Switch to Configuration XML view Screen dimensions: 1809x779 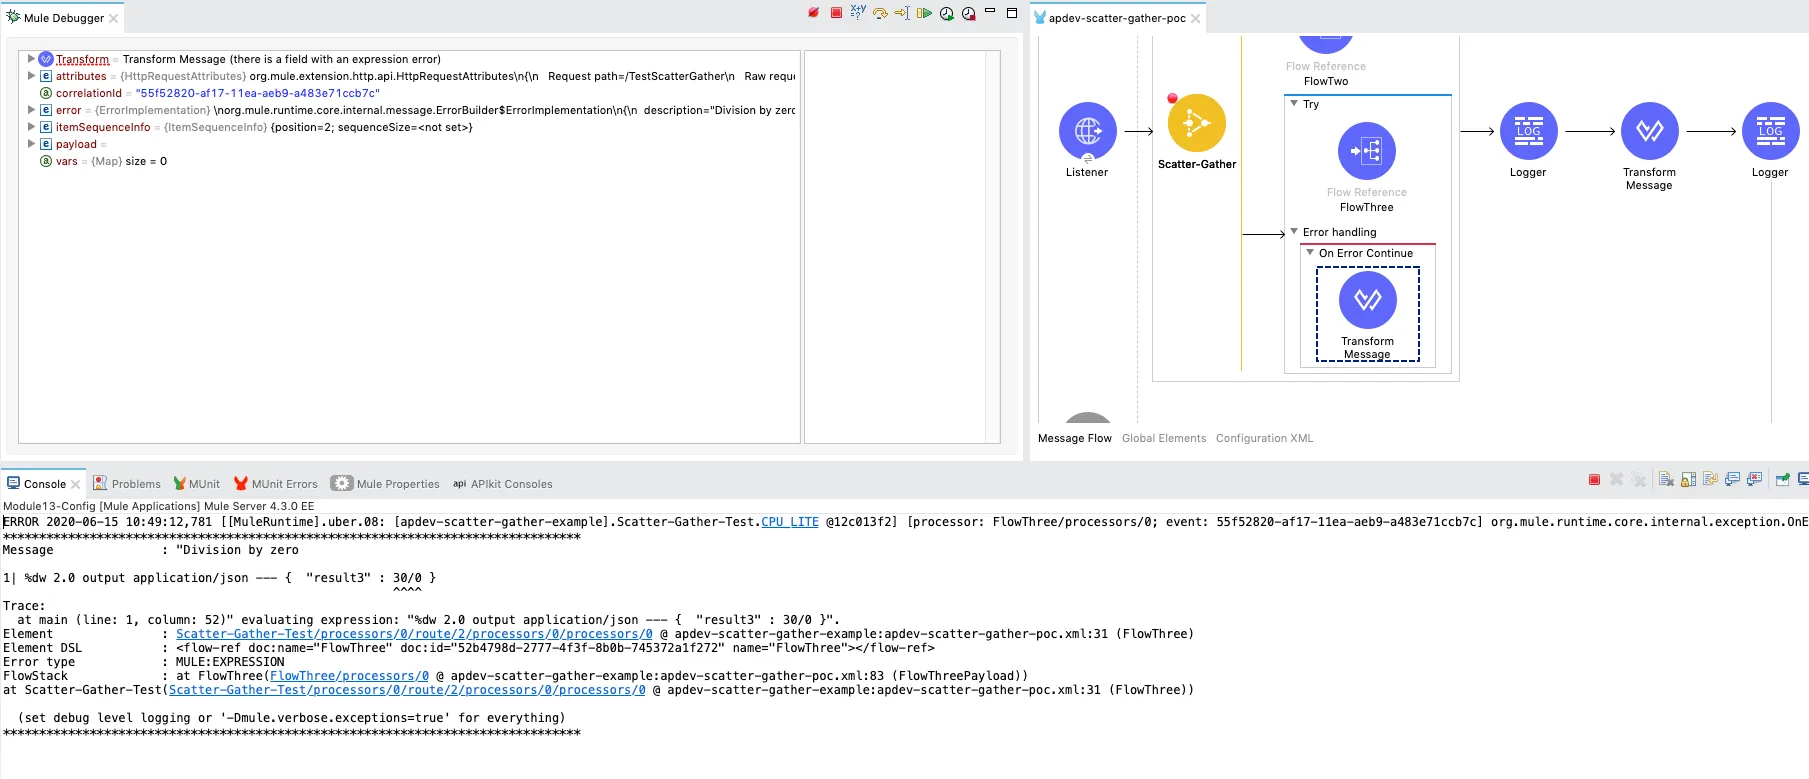[1265, 438]
